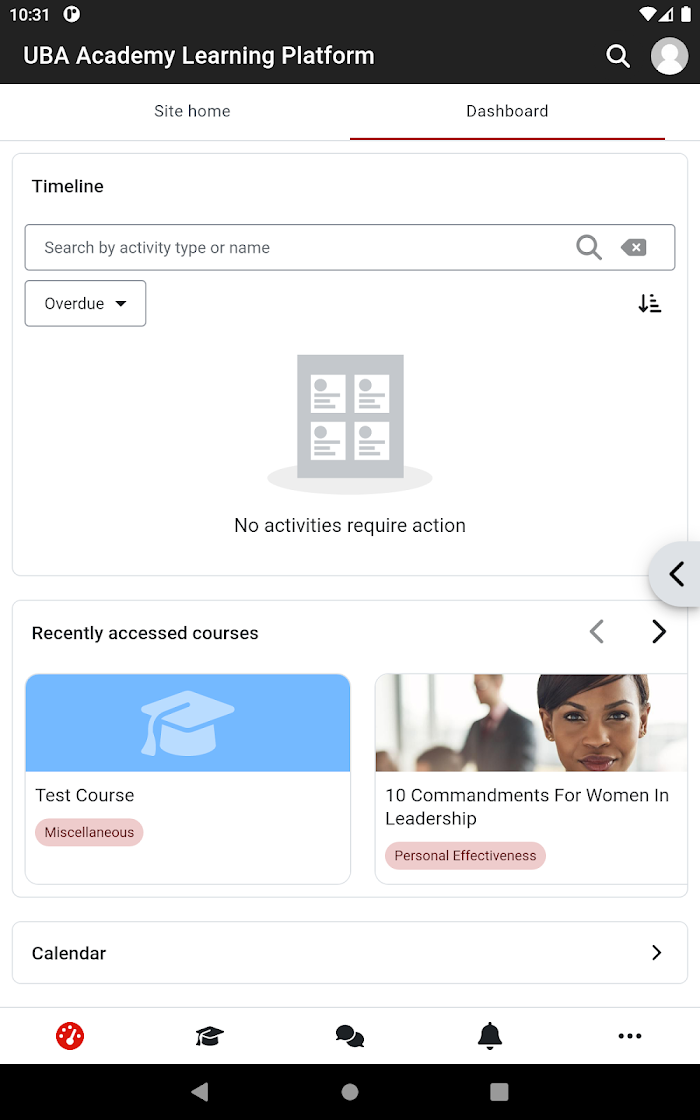This screenshot has height=1120, width=700.
Task: Change timeline sort order icon
Action: tap(650, 304)
